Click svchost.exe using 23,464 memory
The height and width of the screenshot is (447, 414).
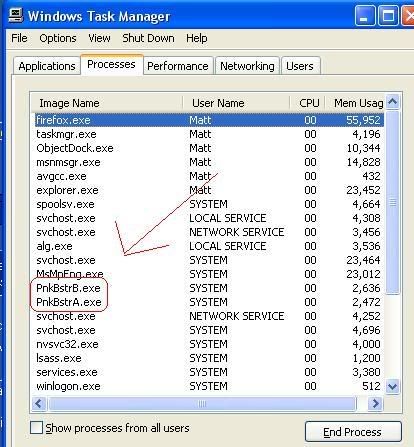pyautogui.click(x=209, y=260)
